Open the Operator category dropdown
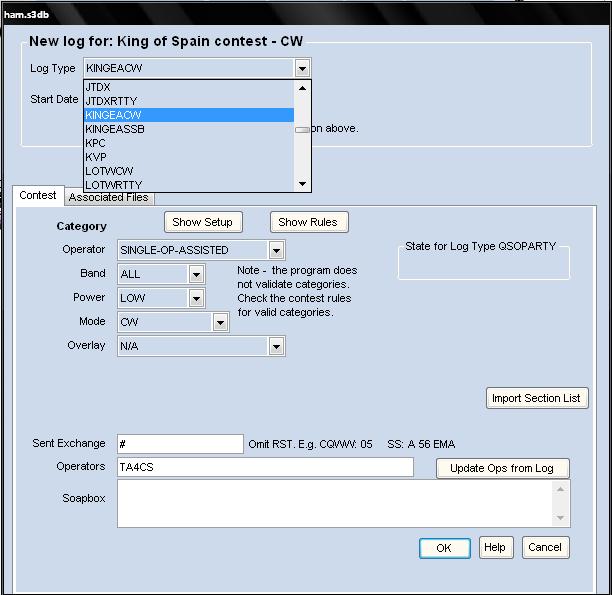 coord(276,250)
